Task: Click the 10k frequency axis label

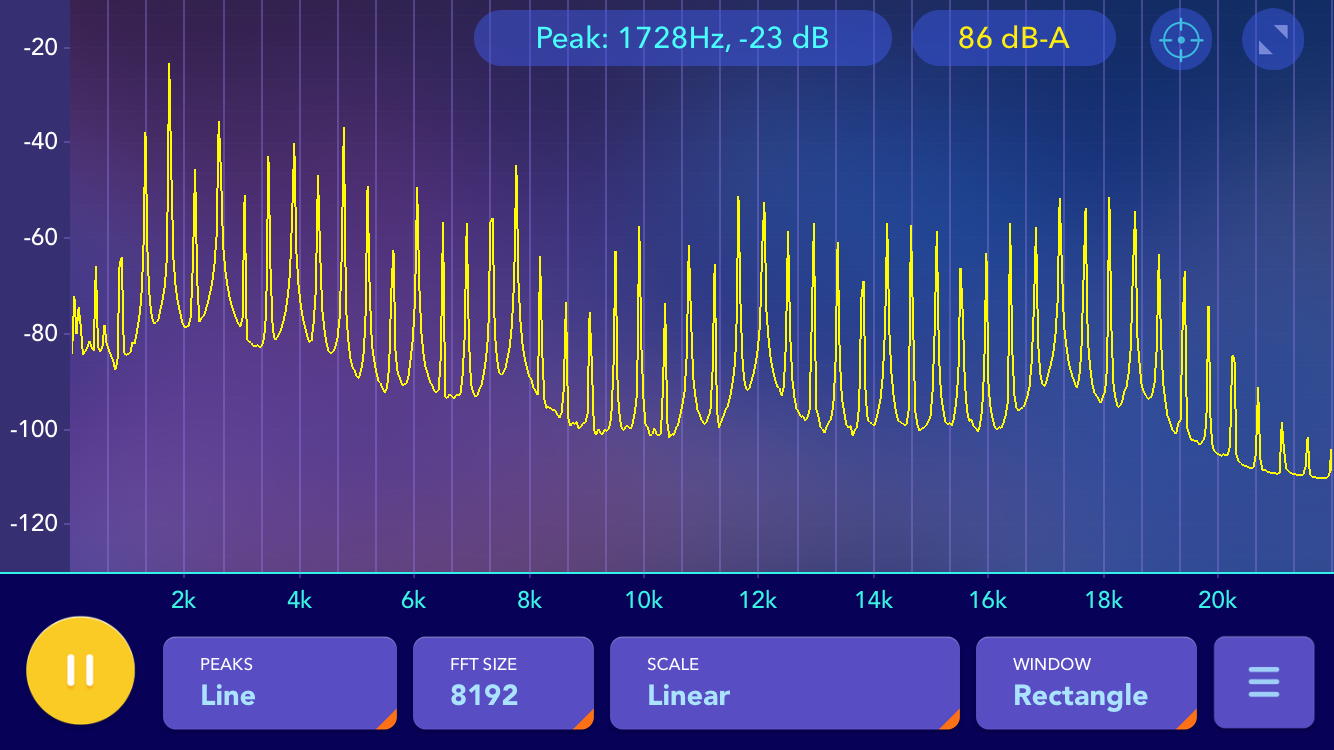Action: 643,600
